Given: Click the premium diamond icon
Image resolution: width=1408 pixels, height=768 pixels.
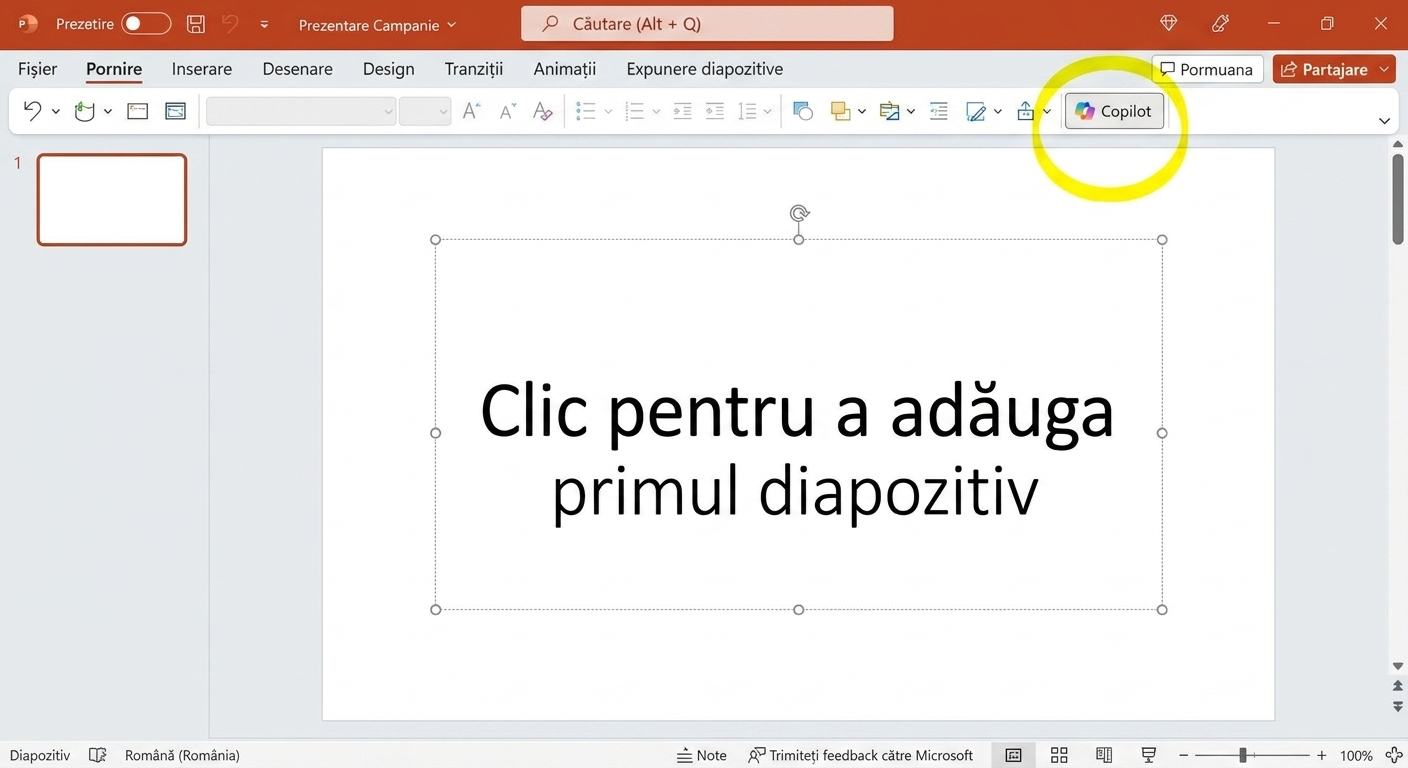Looking at the screenshot, I should tap(1168, 23).
